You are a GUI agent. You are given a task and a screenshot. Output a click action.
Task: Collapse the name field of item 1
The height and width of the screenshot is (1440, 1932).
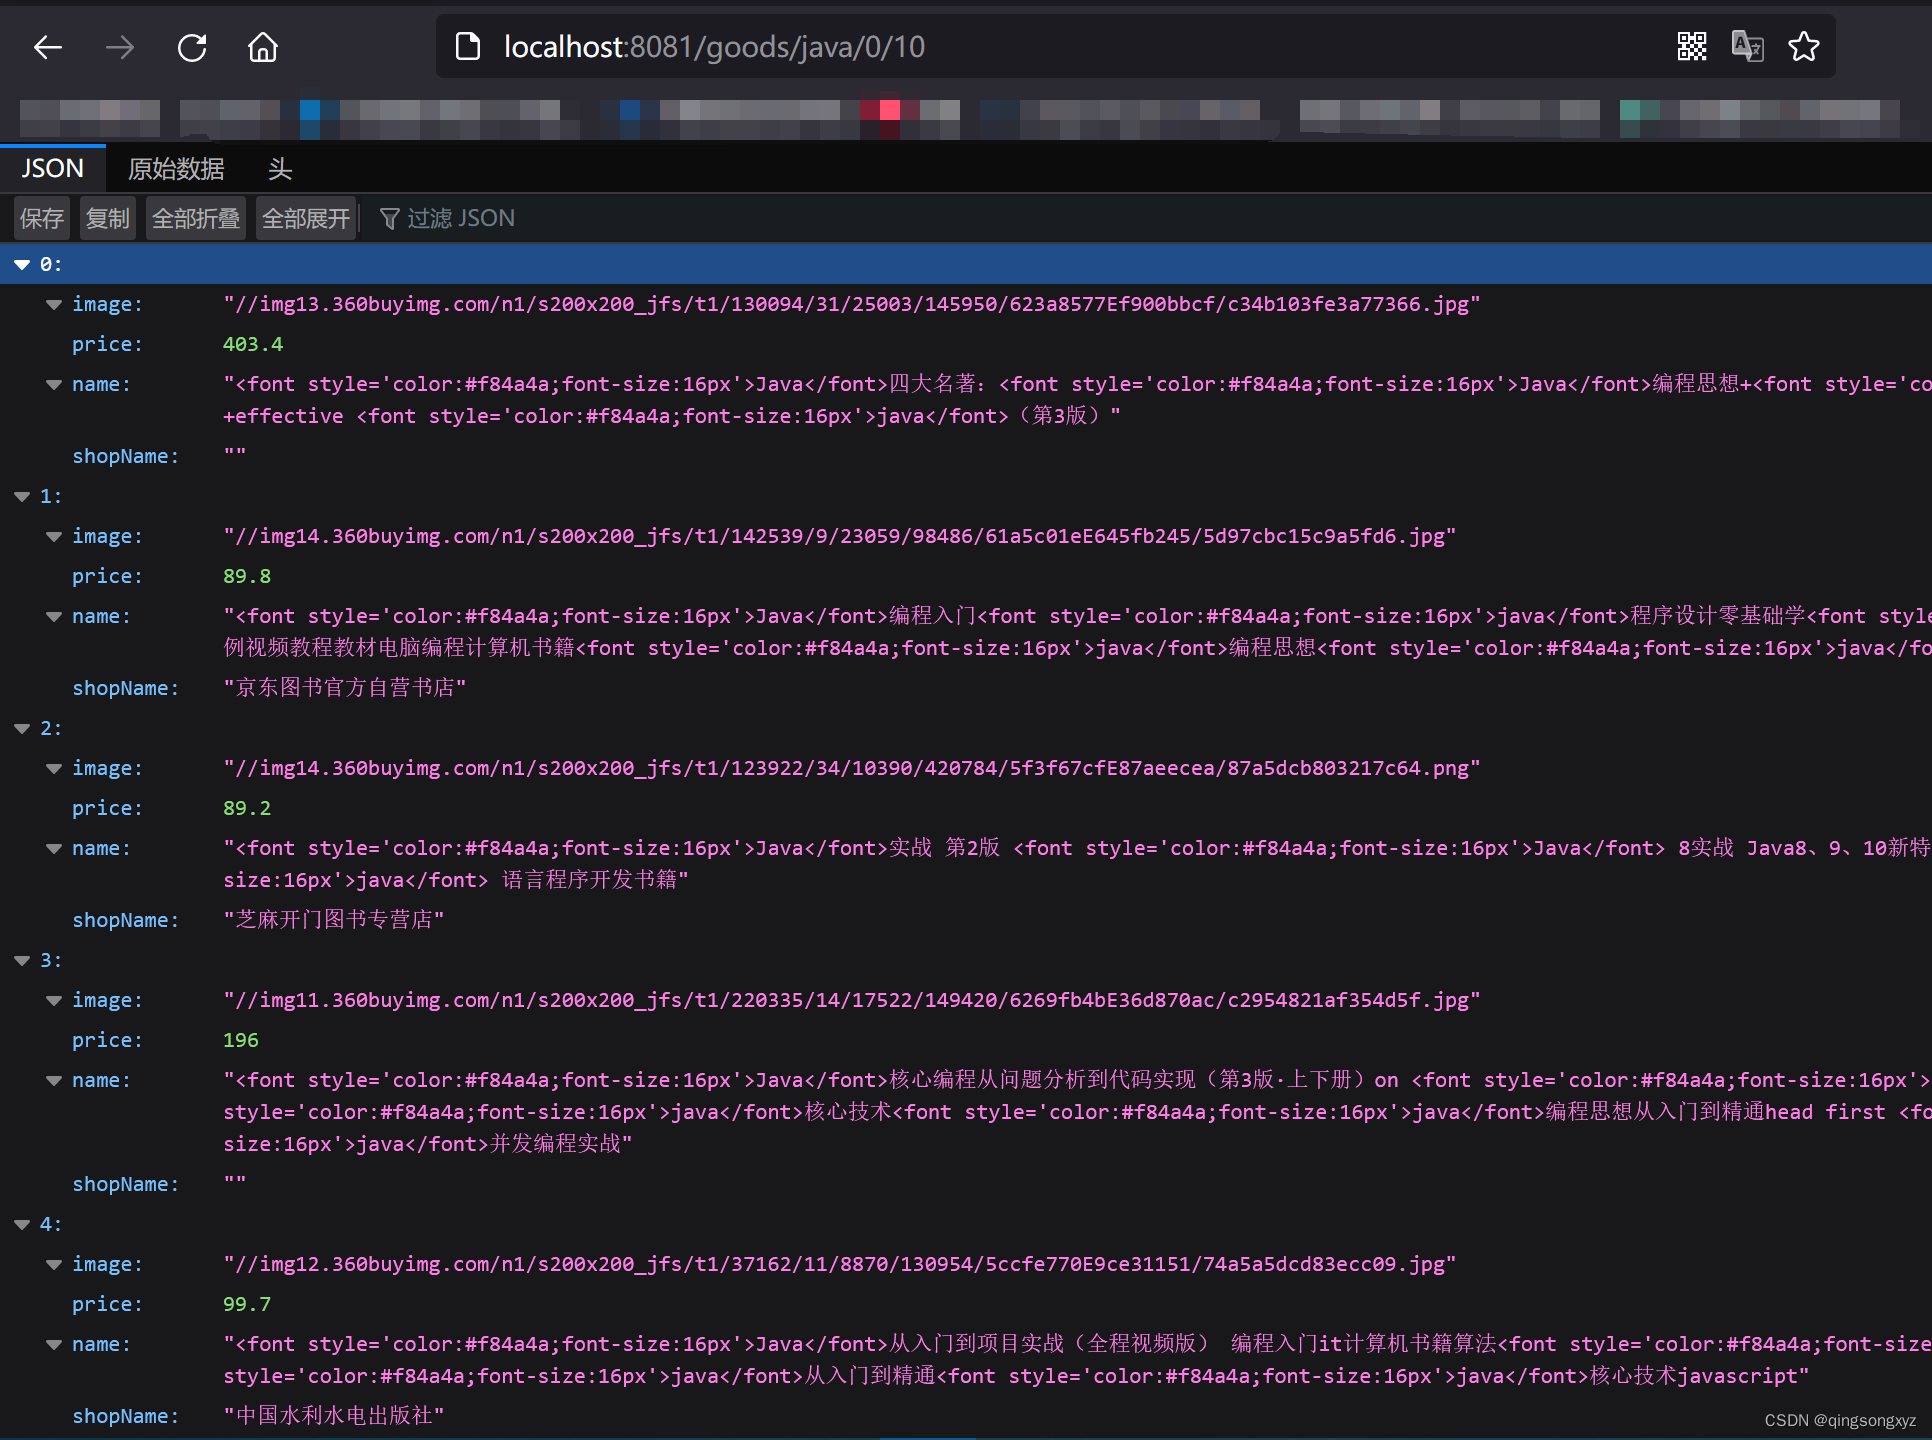coord(54,616)
